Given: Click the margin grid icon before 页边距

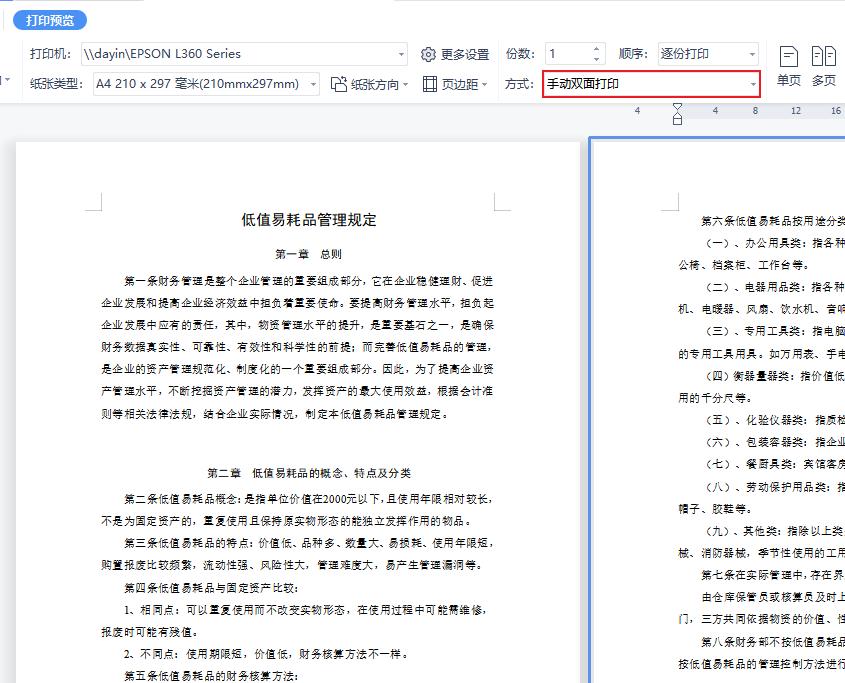Looking at the screenshot, I should click(428, 82).
